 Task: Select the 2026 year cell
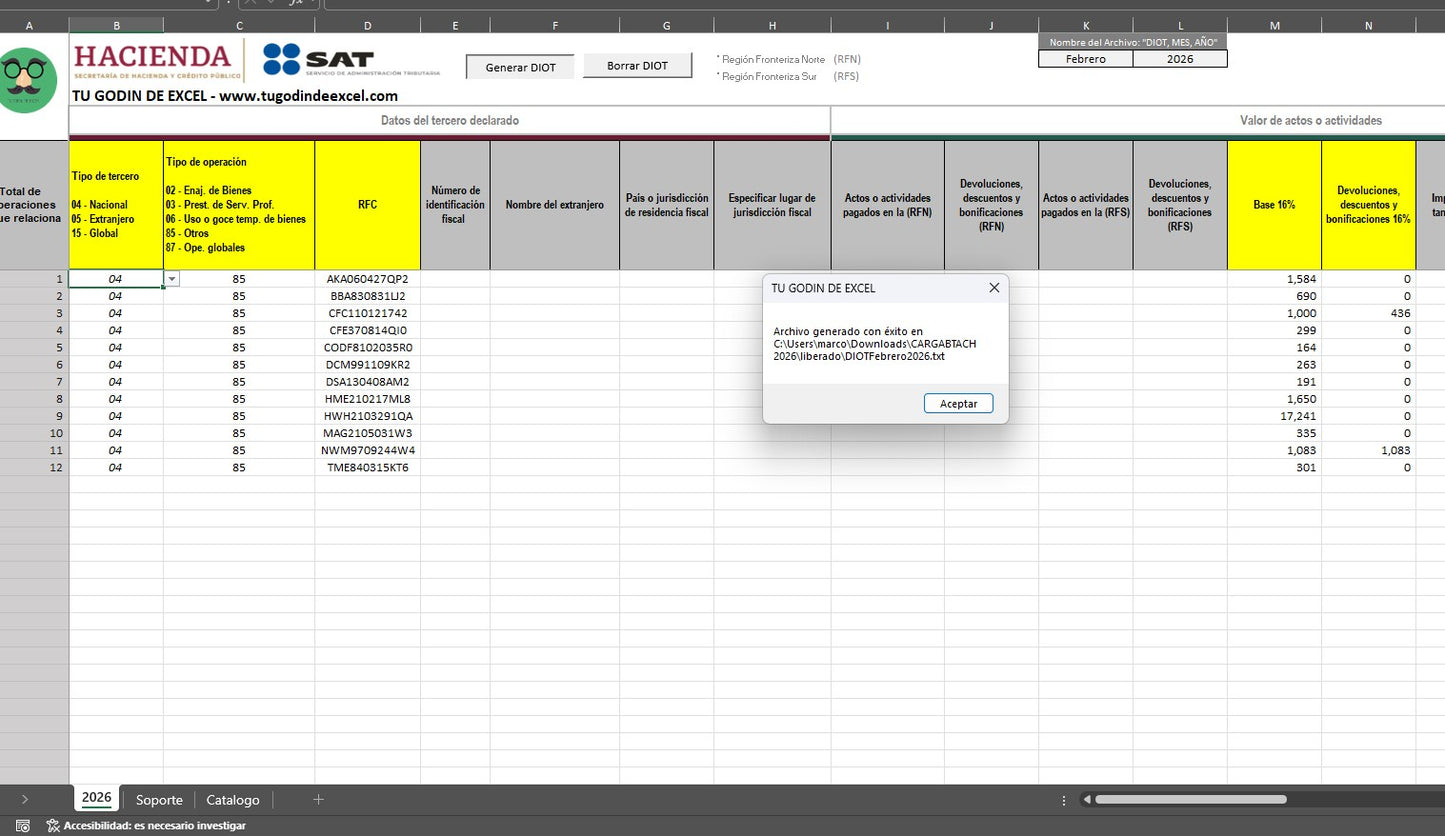(1180, 59)
